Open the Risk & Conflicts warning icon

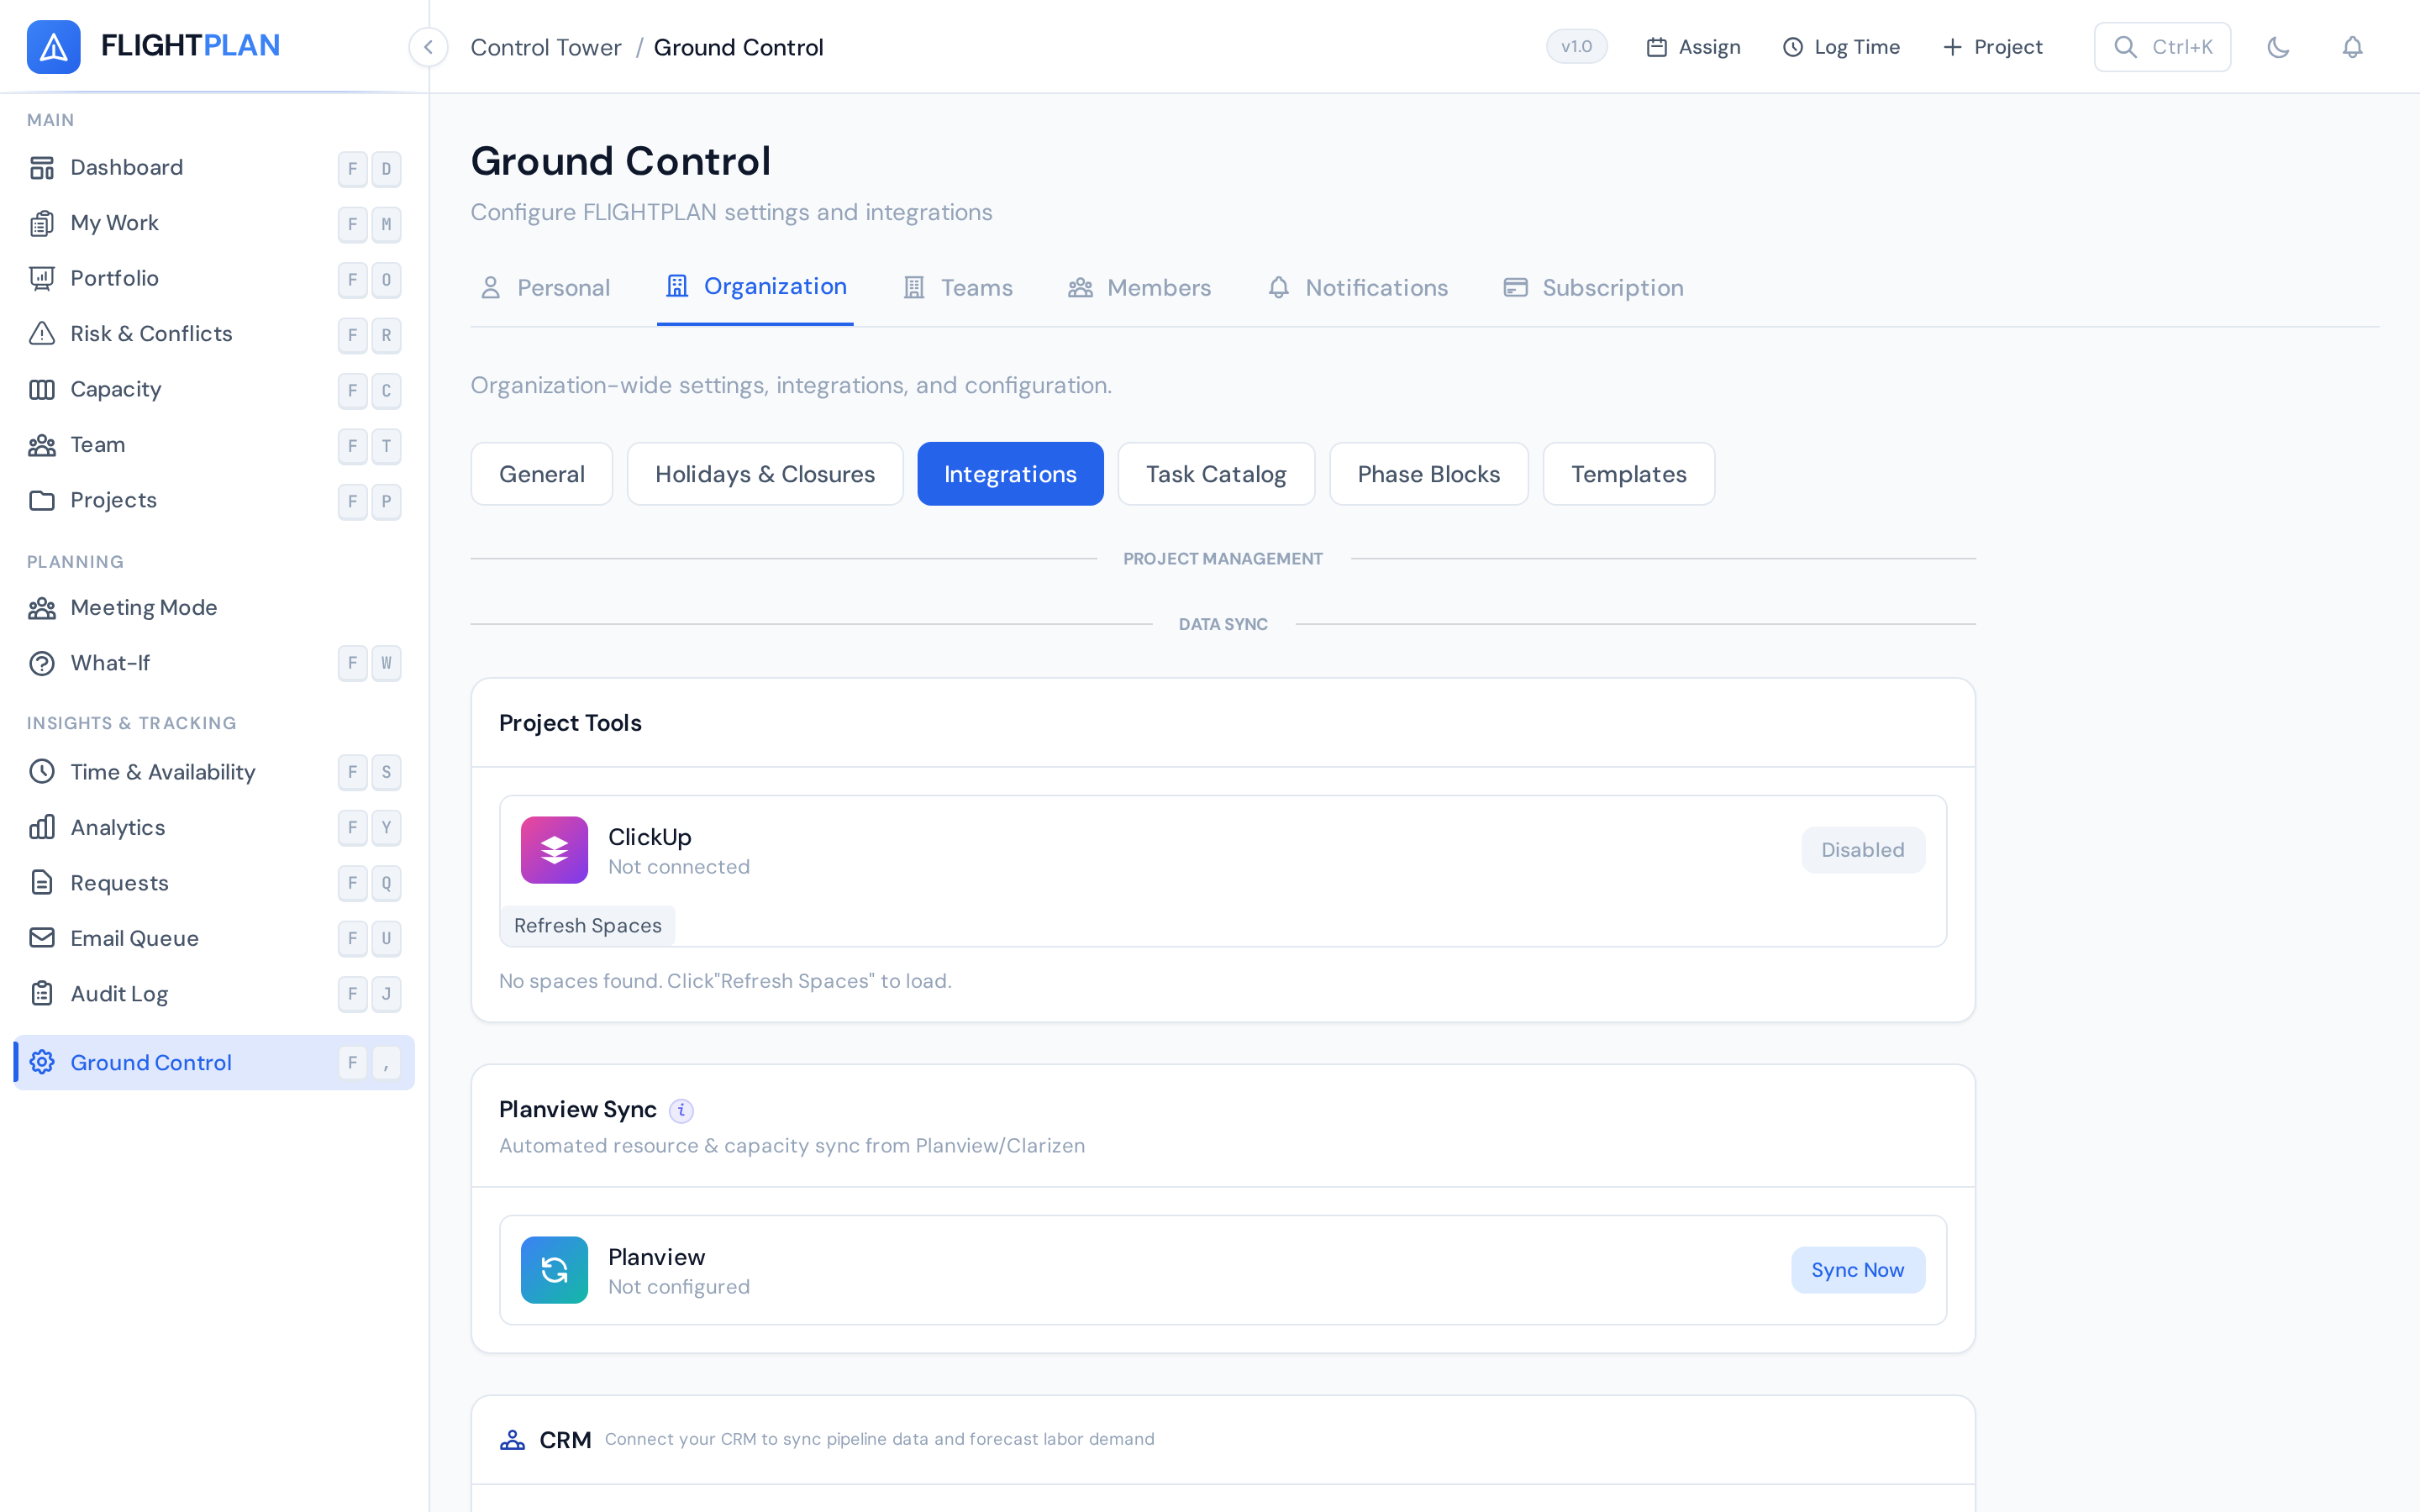(x=42, y=334)
